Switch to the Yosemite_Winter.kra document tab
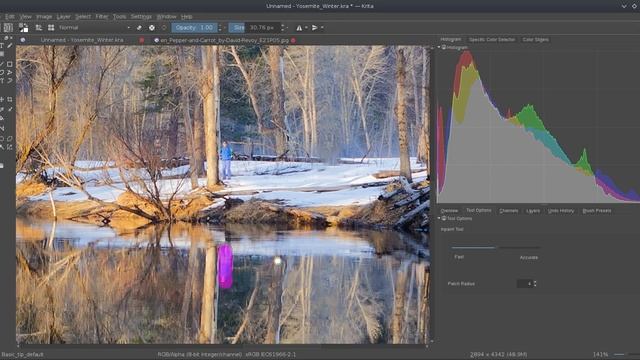 coord(82,40)
